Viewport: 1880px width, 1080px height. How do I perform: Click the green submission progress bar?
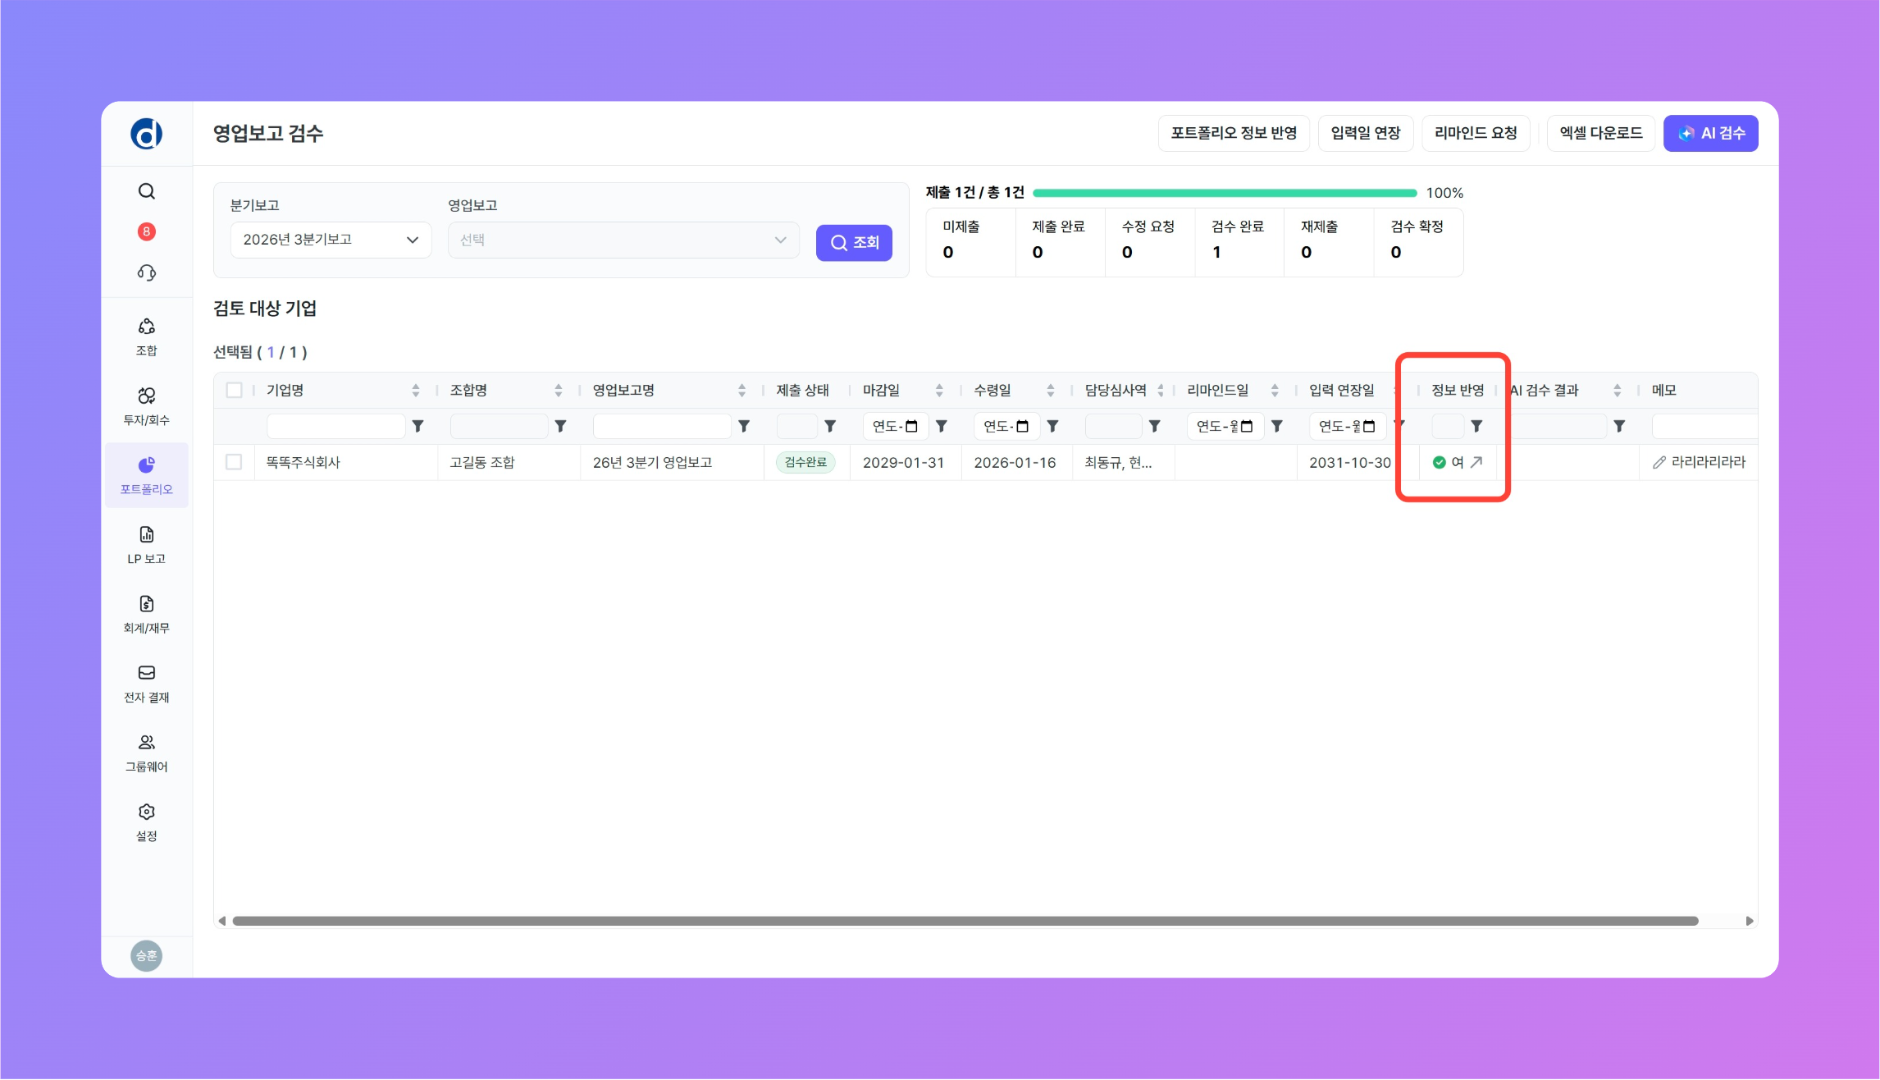coord(1225,193)
